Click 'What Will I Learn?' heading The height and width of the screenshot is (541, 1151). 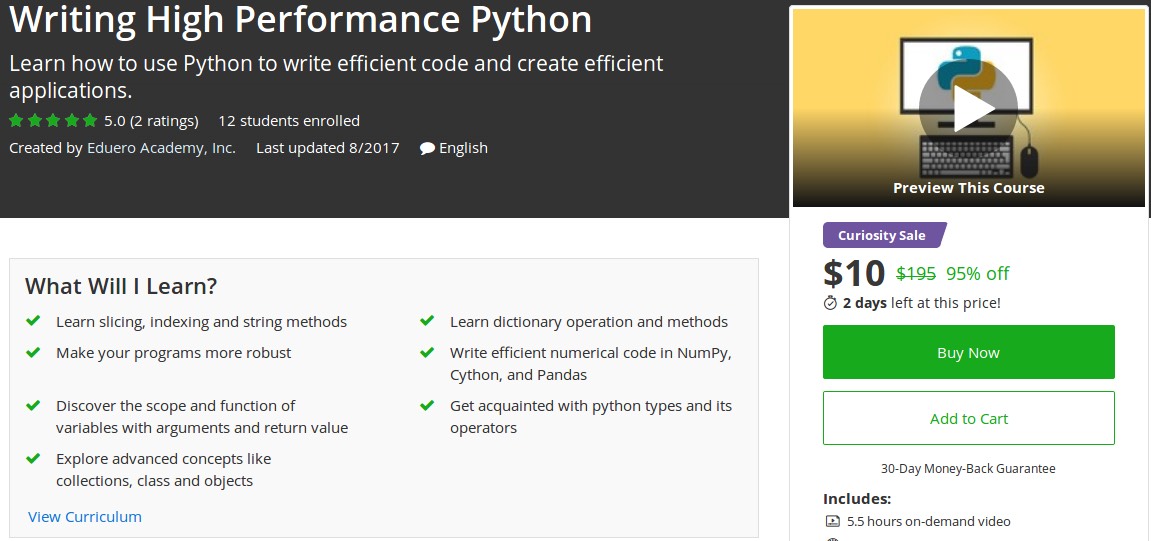tap(121, 286)
